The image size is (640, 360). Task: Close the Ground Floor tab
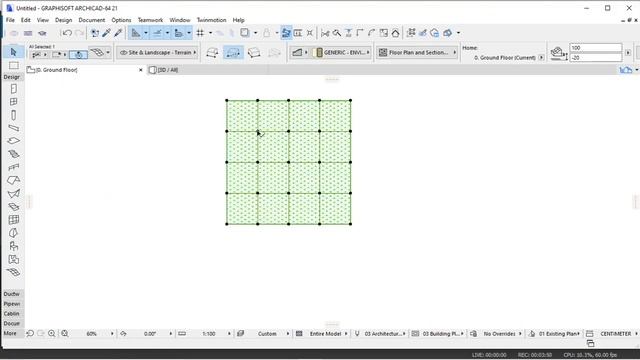[x=141, y=70]
